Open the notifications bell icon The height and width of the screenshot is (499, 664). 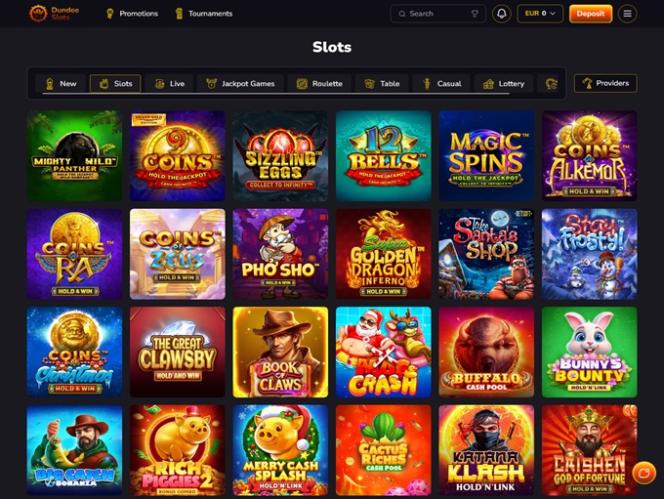(501, 14)
